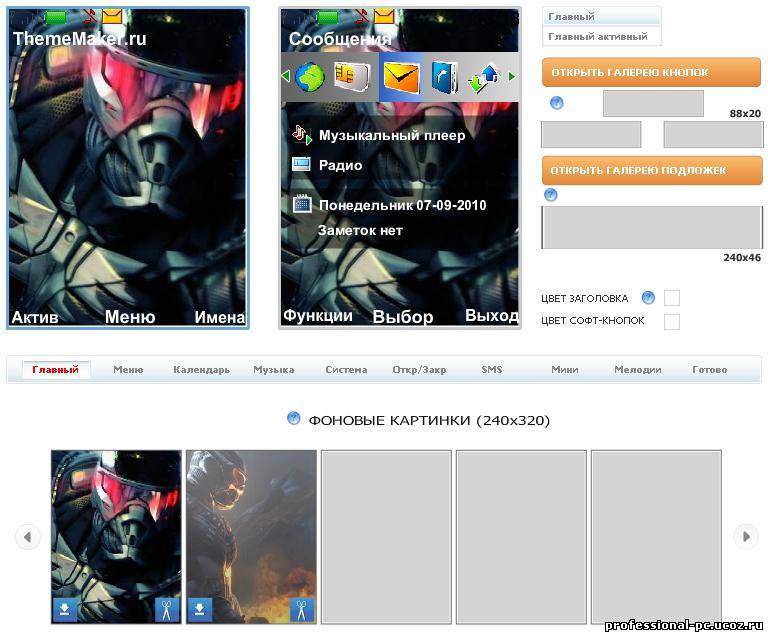Click the right green arrow in menu strip
Image resolution: width=768 pixels, height=635 pixels.
(x=512, y=76)
